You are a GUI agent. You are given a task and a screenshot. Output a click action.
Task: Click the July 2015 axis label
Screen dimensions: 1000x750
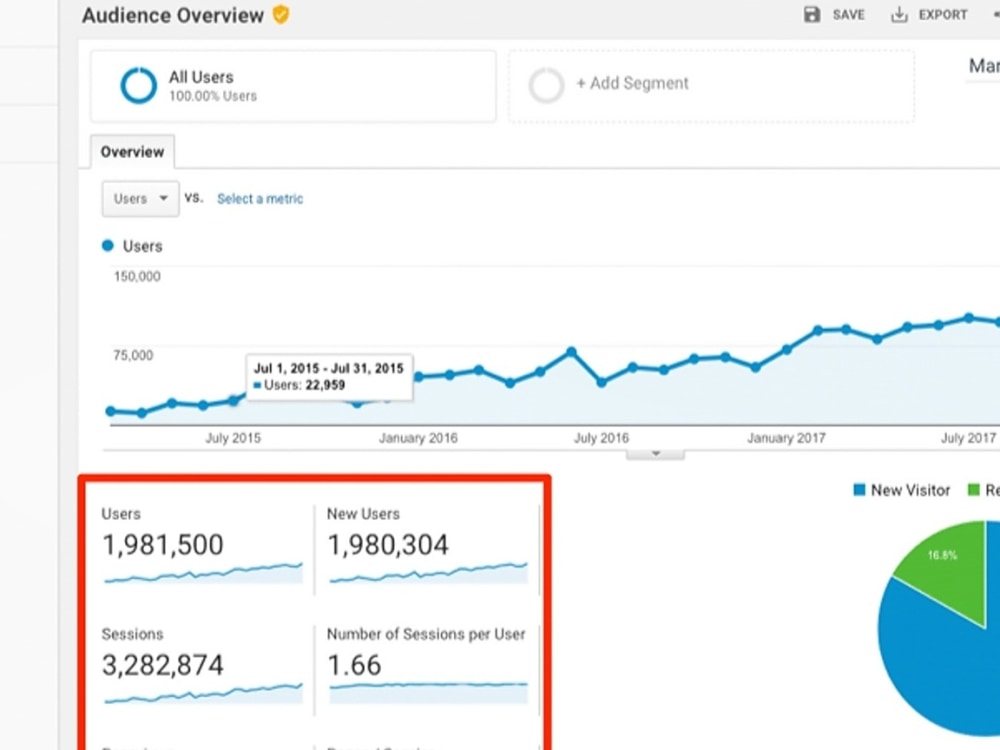[233, 438]
